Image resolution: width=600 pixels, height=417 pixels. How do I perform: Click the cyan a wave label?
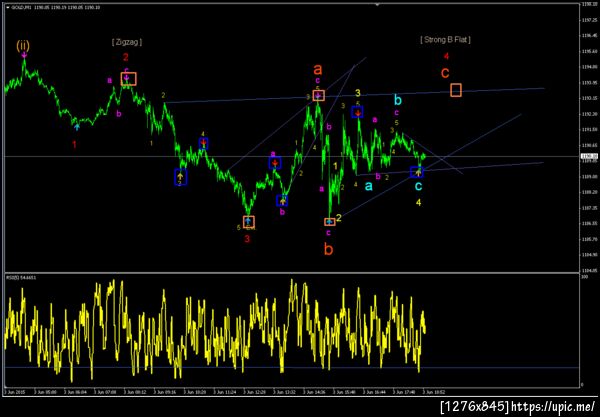(368, 186)
